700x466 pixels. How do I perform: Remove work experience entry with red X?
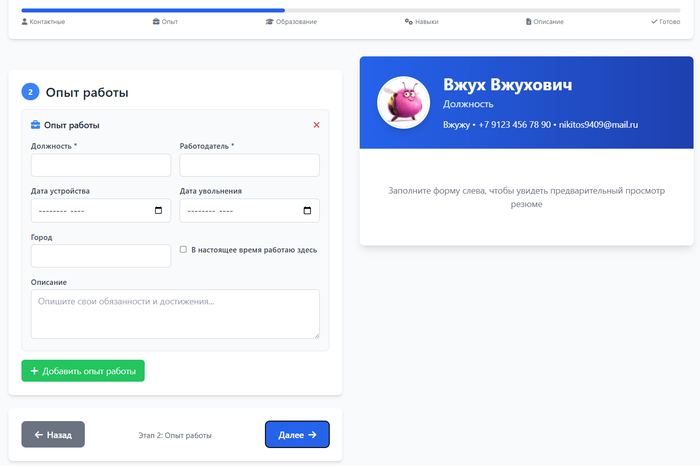click(x=316, y=125)
